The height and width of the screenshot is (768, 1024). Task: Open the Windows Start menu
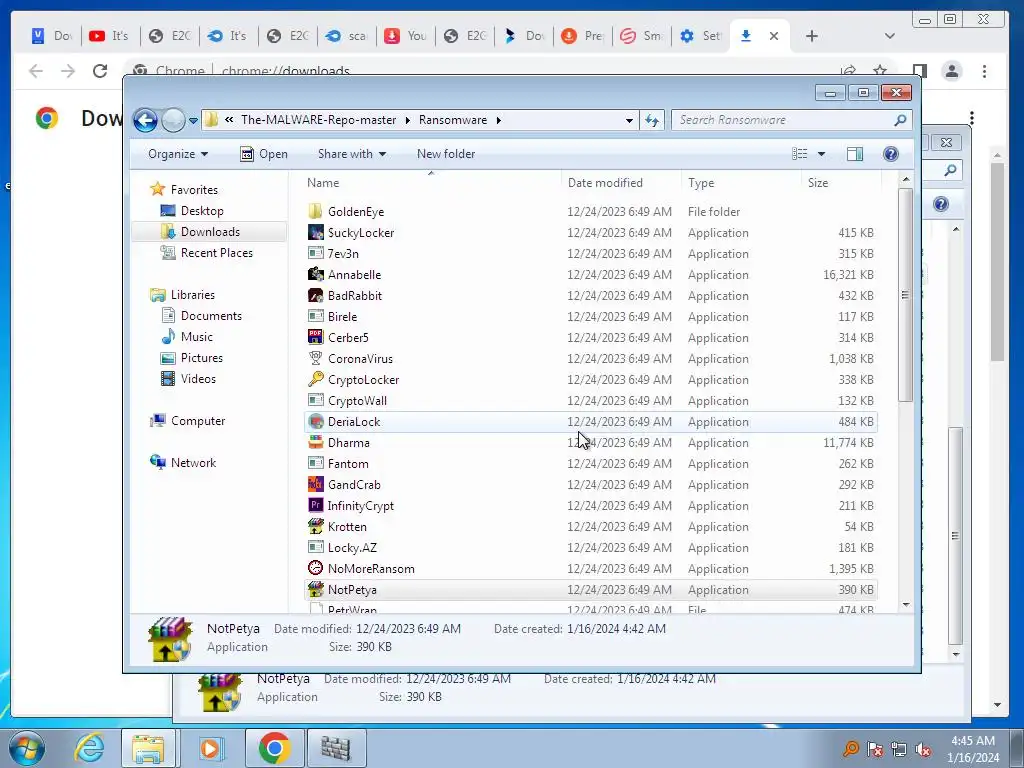[27, 748]
